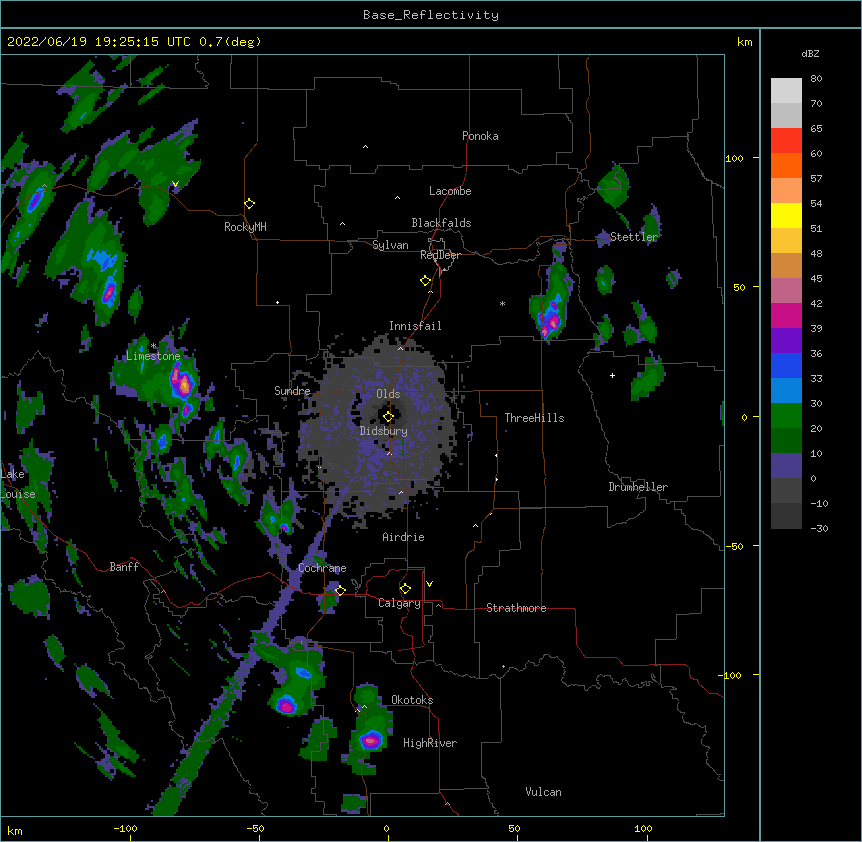Click the white caret marker west of Ponoka
This screenshot has width=862, height=842.
[x=365, y=147]
